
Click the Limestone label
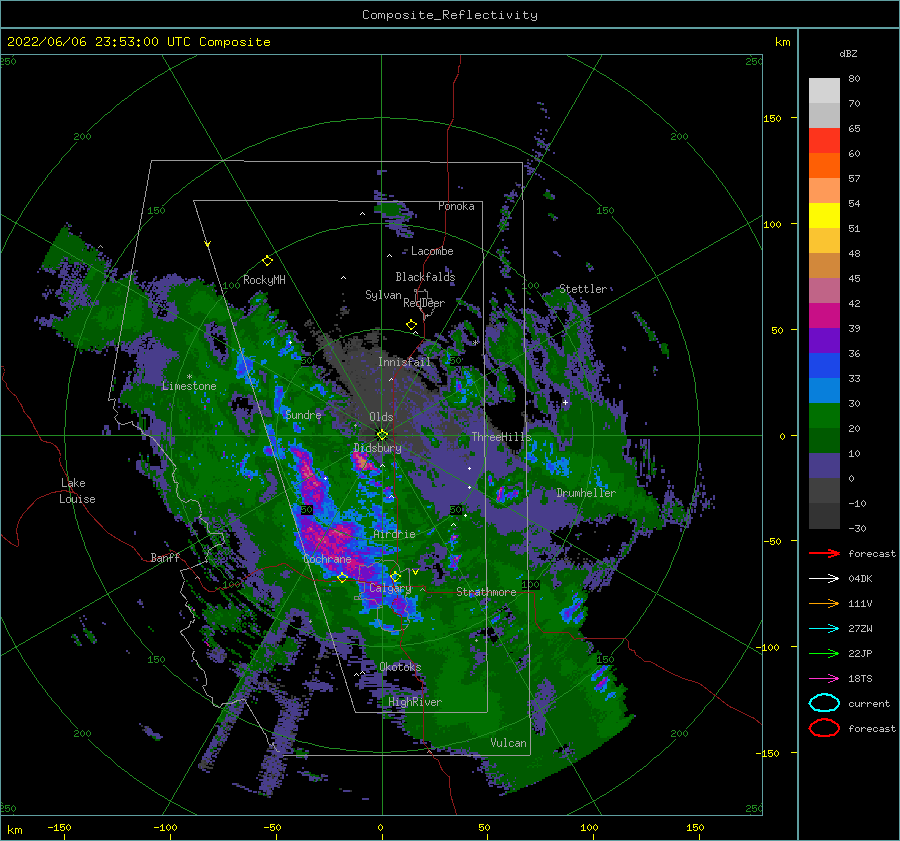click(189, 386)
